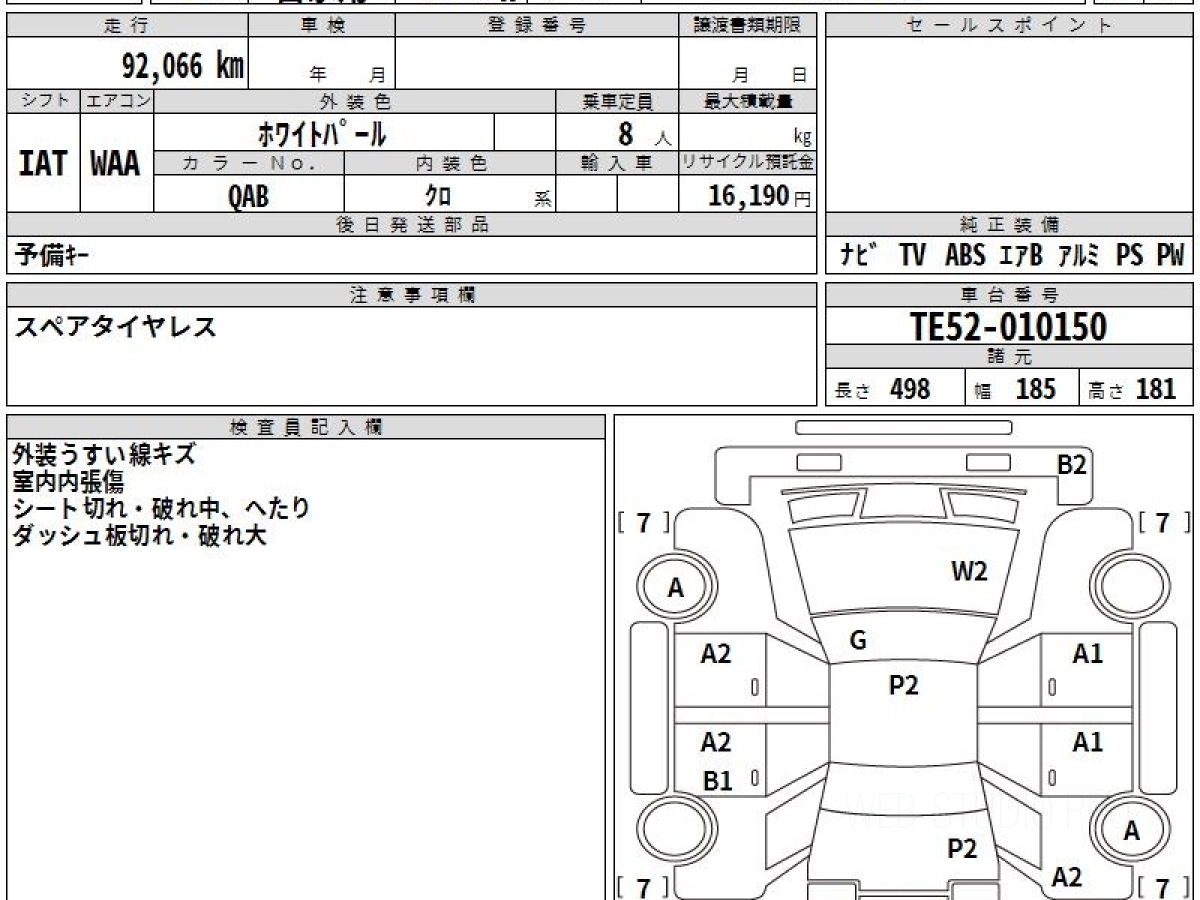The width and height of the screenshot is (1200, 900).
Task: Click the 注意事項欄 section header
Action: click(x=412, y=295)
